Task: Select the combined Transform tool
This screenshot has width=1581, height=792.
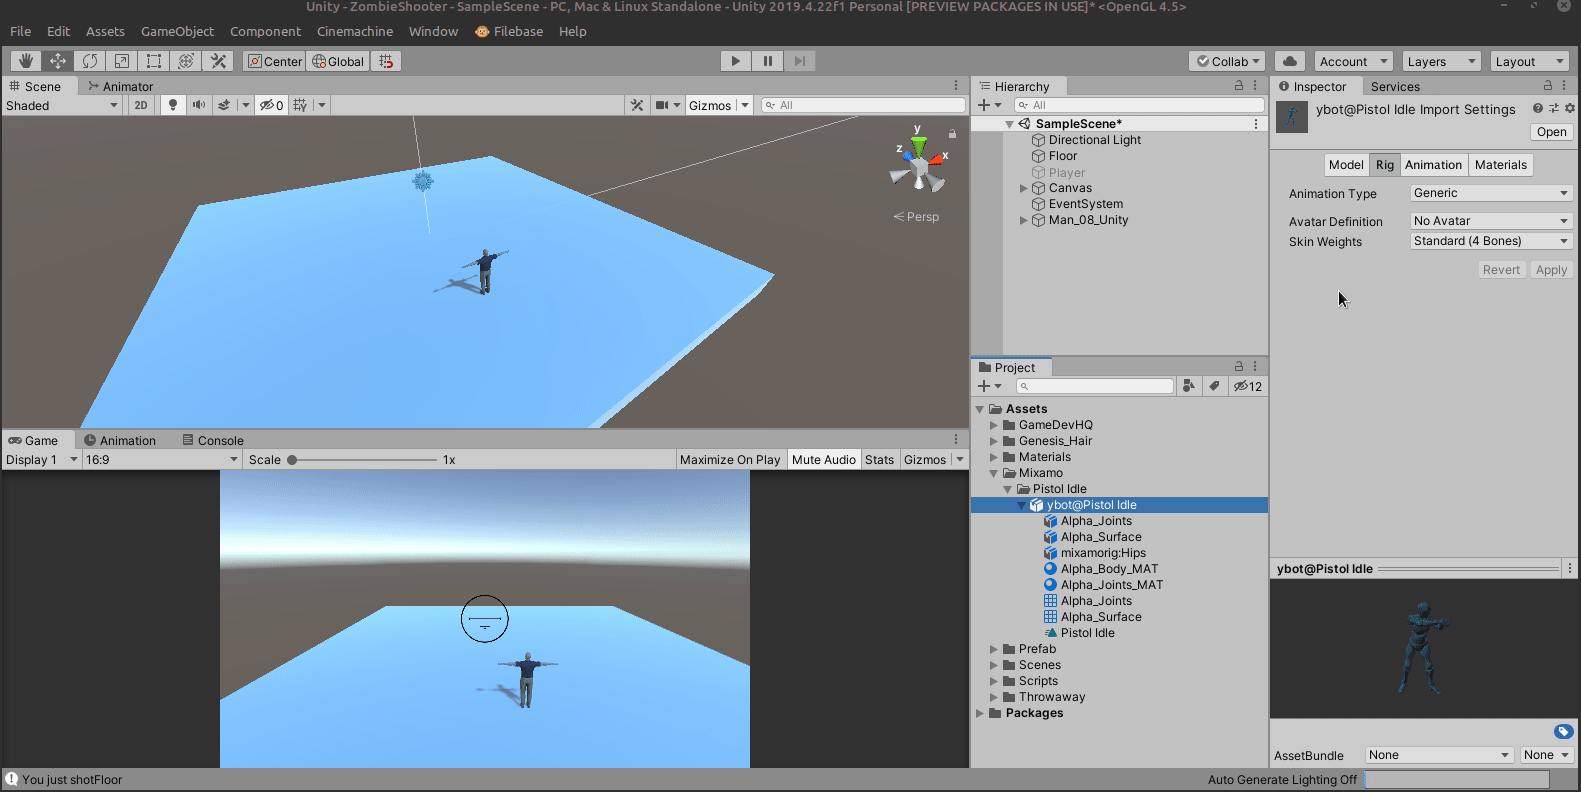Action: coord(186,61)
